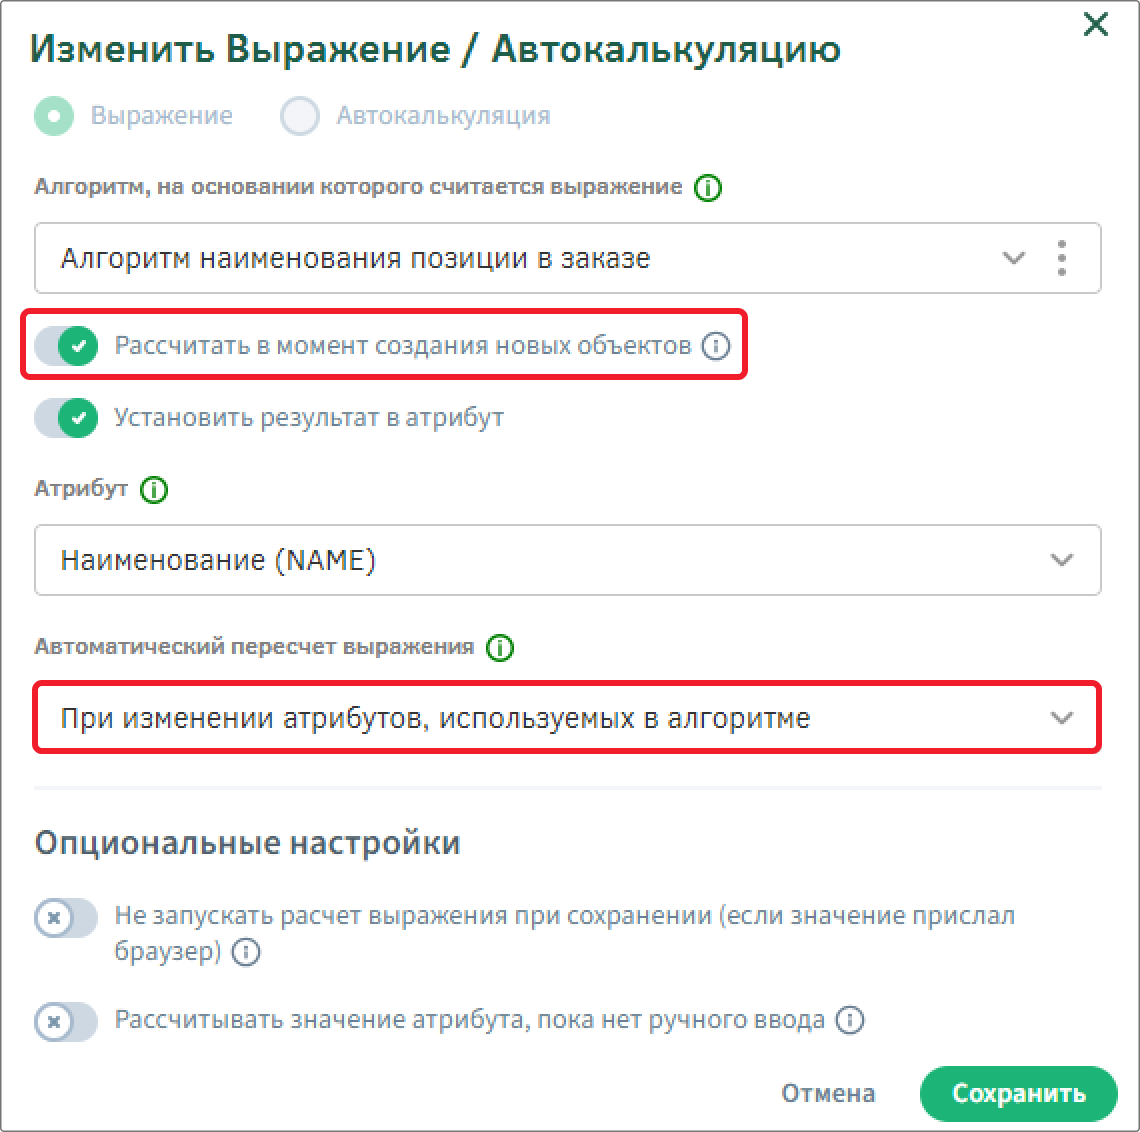Toggle 'Установить результат в атрибут' switch

coord(66,418)
